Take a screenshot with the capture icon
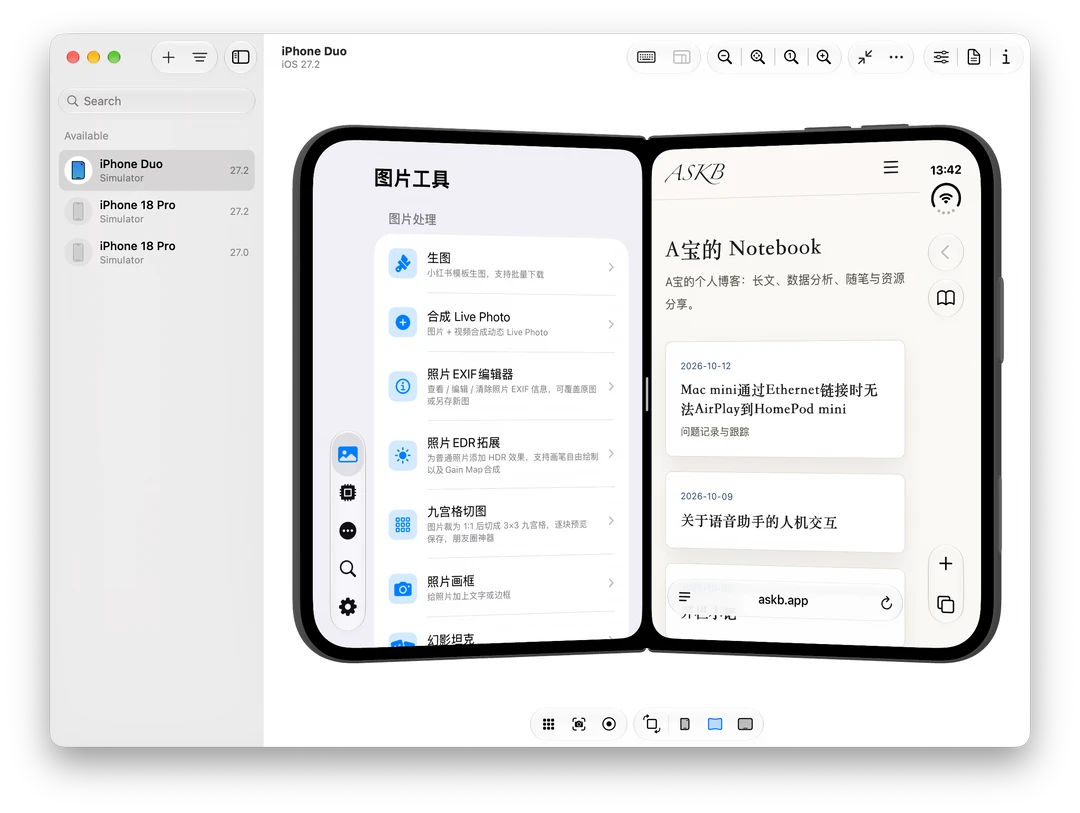 pos(579,724)
